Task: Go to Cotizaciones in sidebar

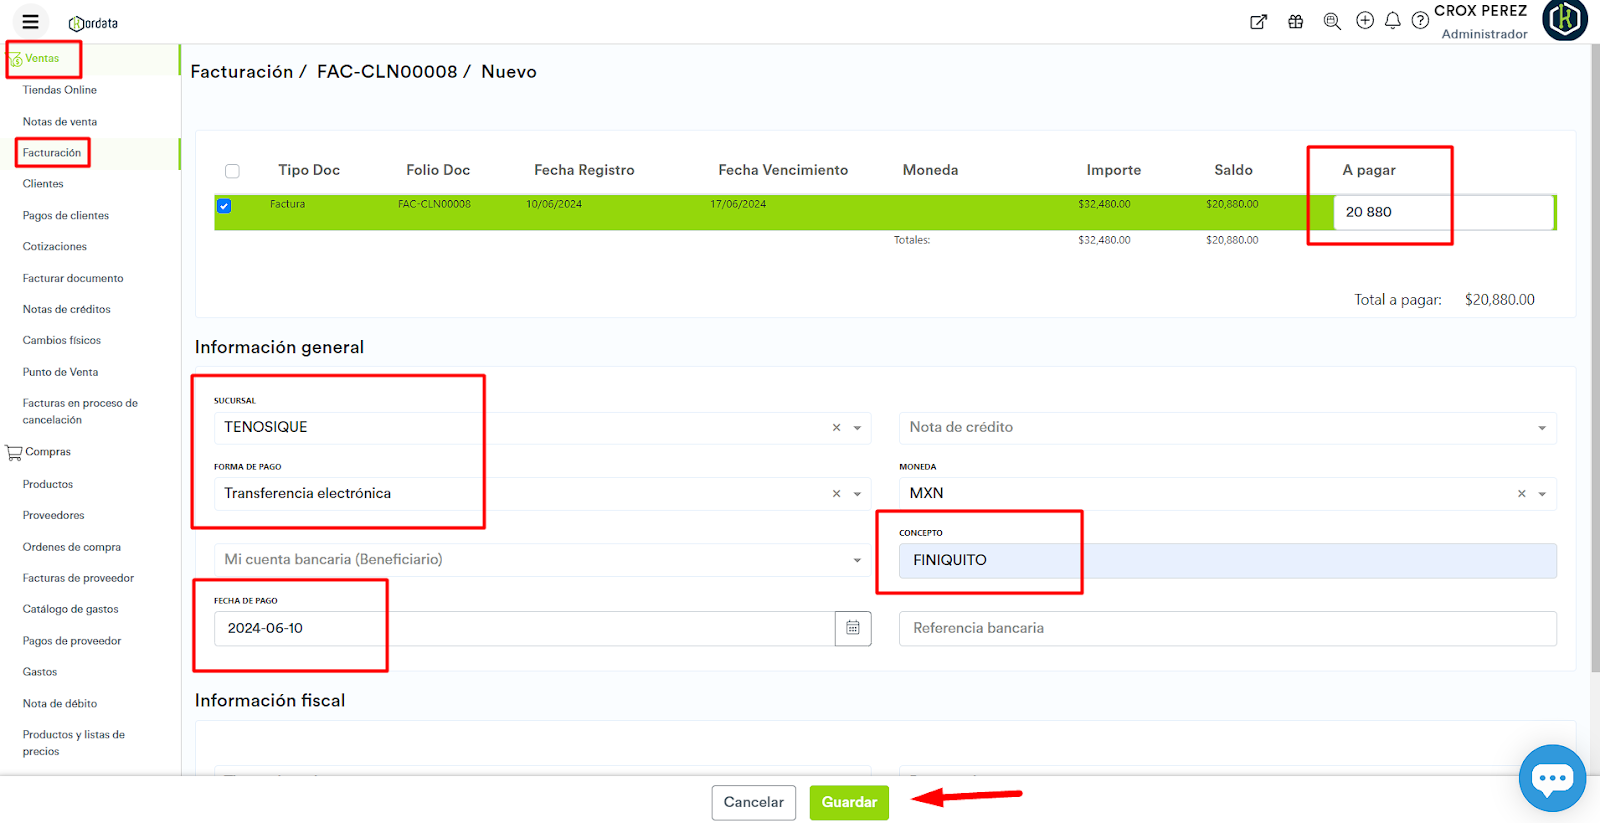Action: [55, 247]
